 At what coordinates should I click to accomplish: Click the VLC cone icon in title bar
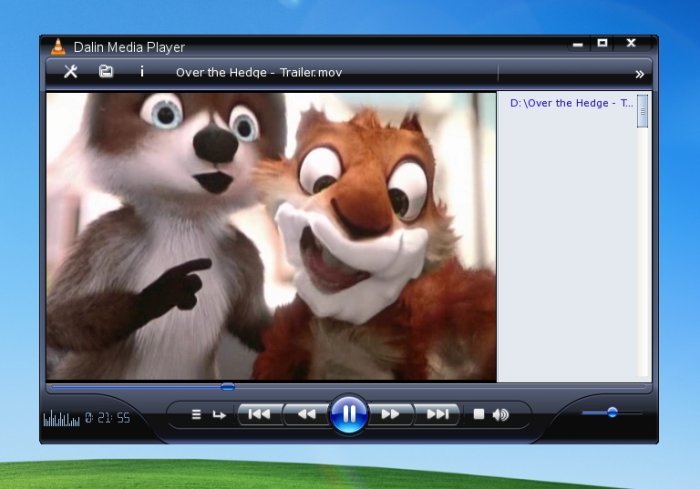58,47
